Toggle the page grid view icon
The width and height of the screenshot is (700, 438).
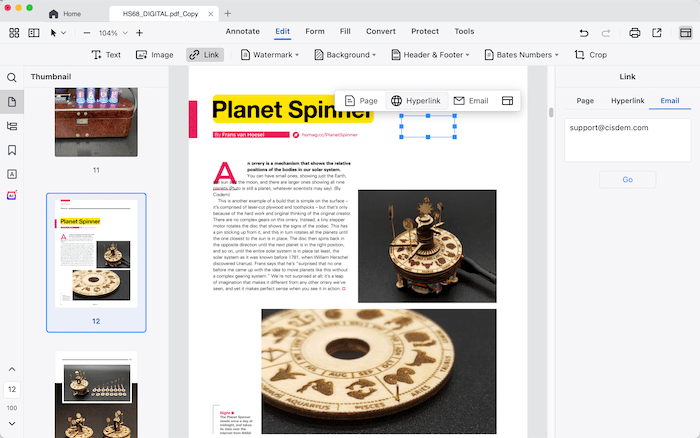[x=14, y=32]
